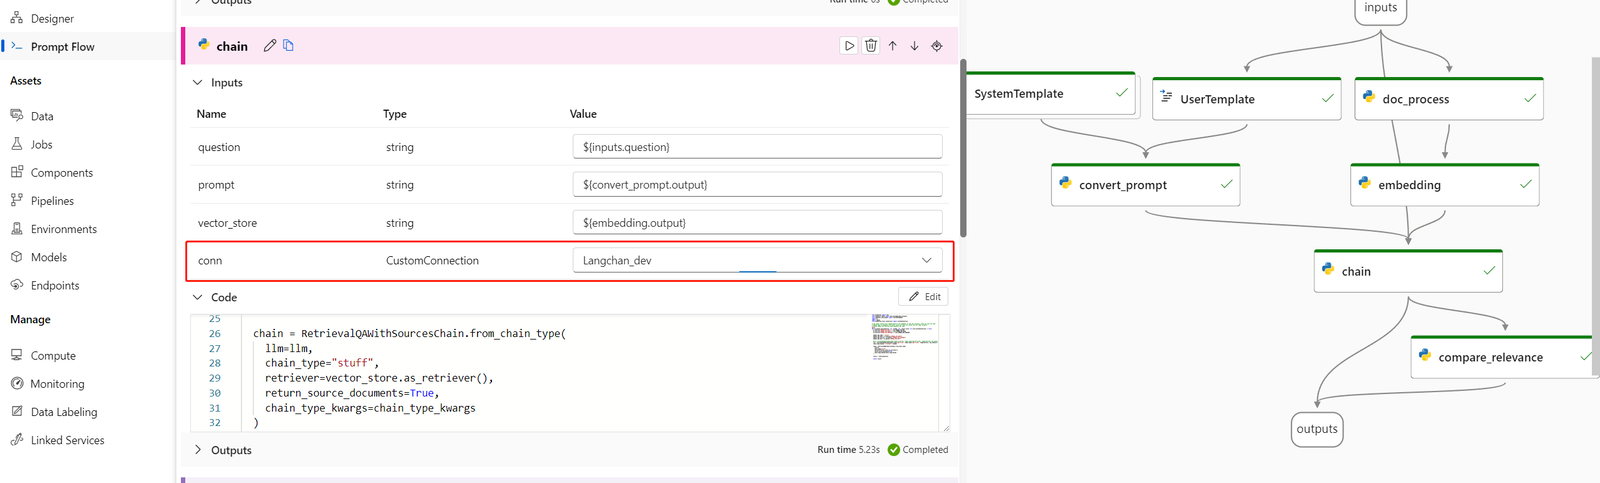Click the show-in-graph icon in chain header
Viewport: 1600px width, 483px height.
(x=937, y=46)
